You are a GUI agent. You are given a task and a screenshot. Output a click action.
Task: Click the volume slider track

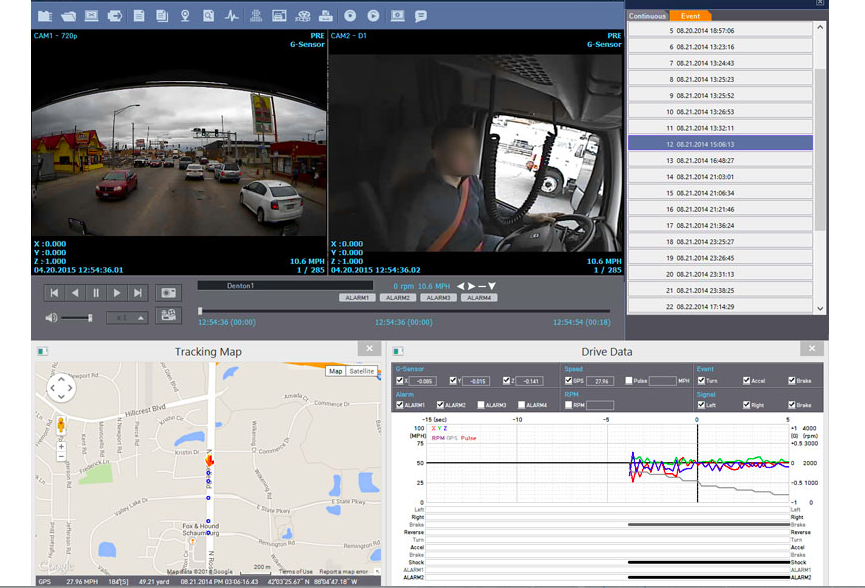76,317
